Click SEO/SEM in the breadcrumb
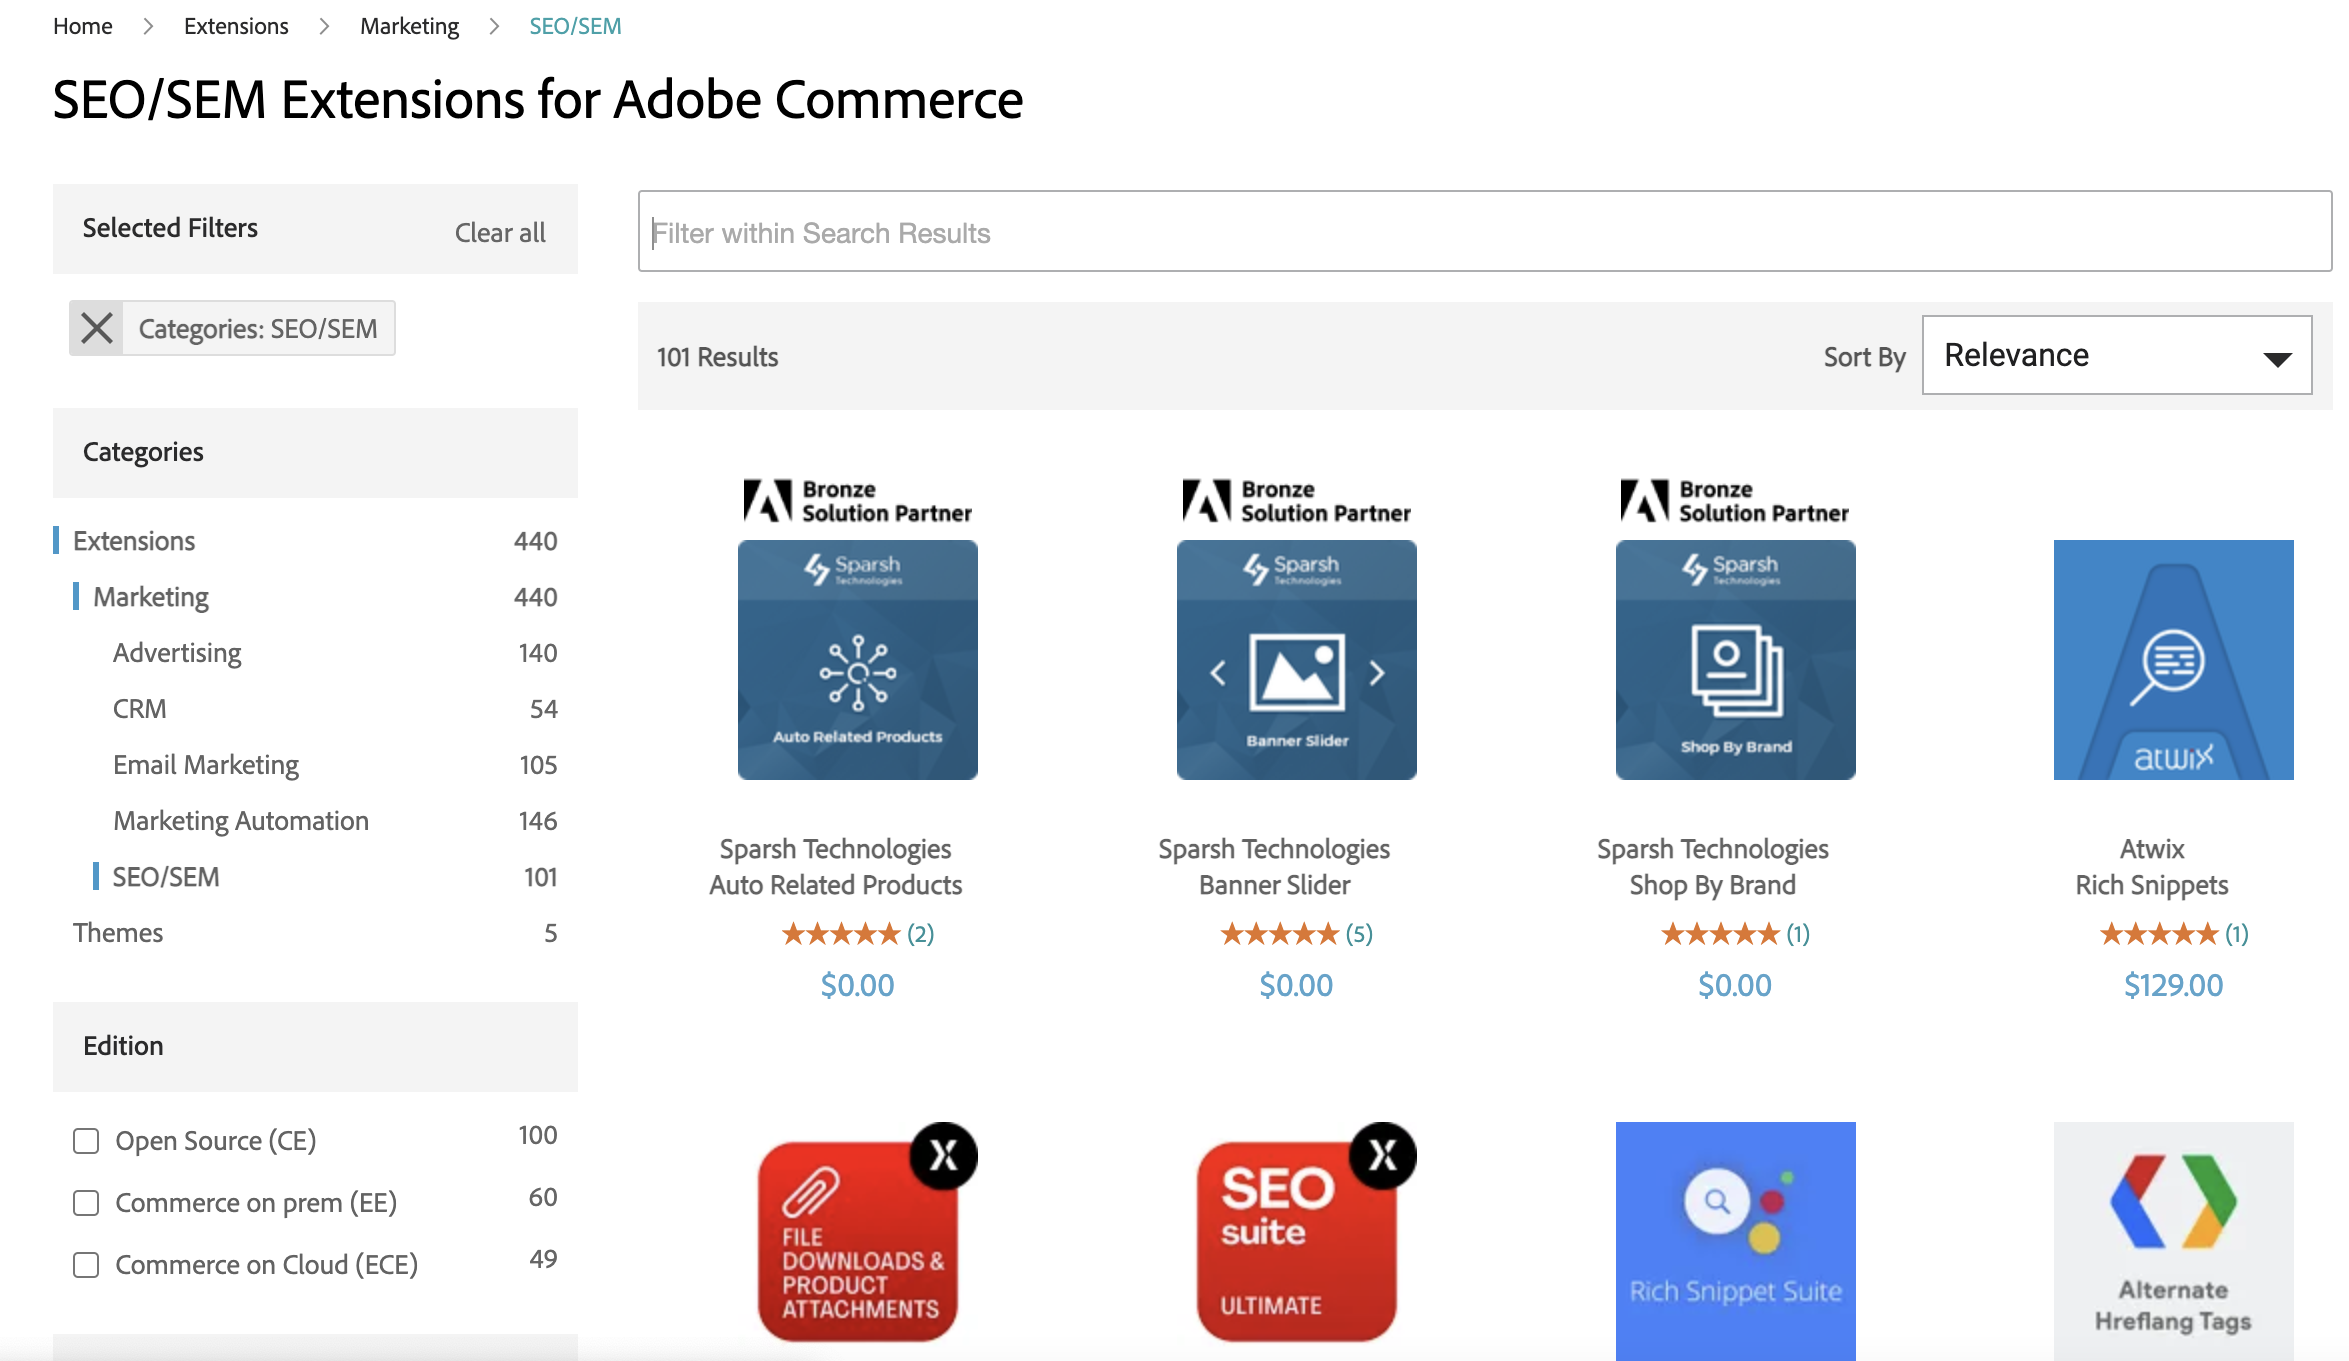The image size is (2349, 1361). pos(575,26)
